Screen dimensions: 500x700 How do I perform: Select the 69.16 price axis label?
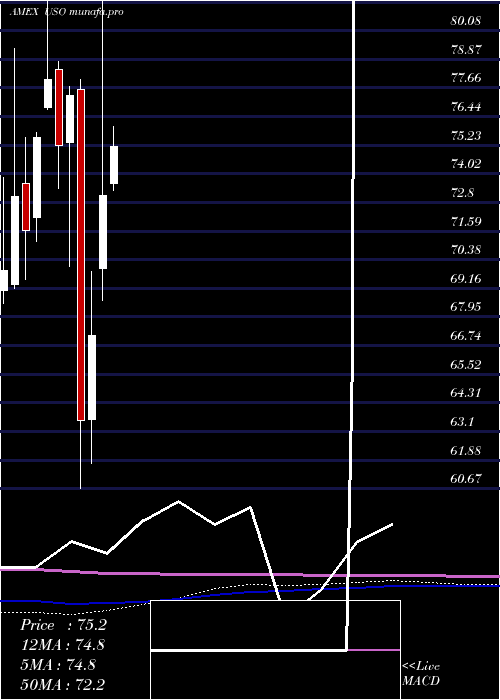point(466,279)
